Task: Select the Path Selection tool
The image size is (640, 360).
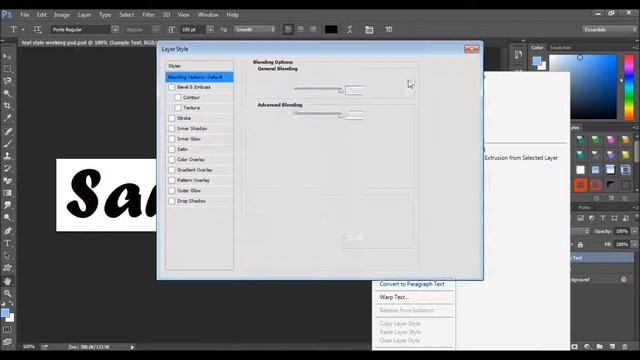Action: coord(7,256)
